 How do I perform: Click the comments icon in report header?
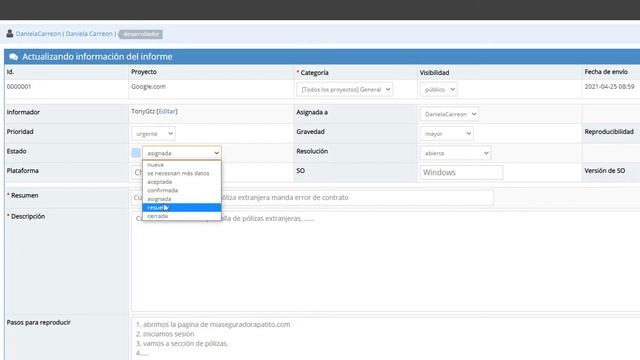tap(13, 57)
